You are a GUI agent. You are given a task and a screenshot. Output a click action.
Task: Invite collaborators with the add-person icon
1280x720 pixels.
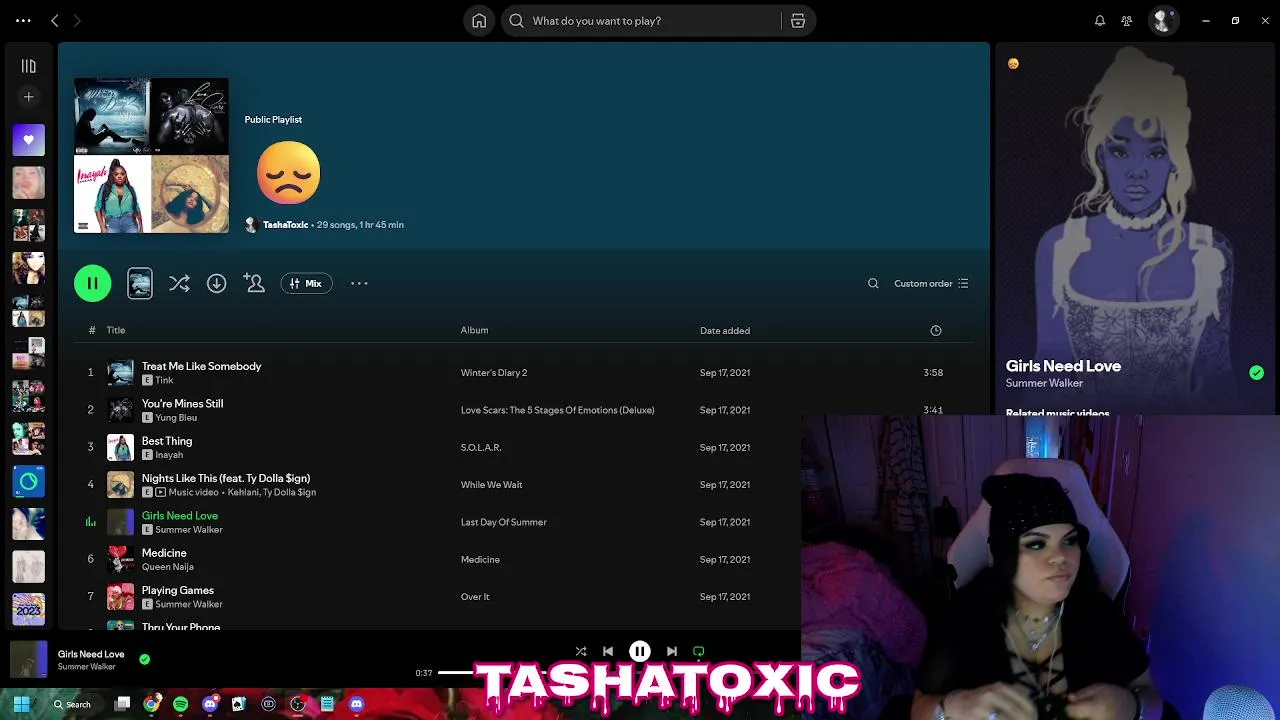(x=254, y=284)
